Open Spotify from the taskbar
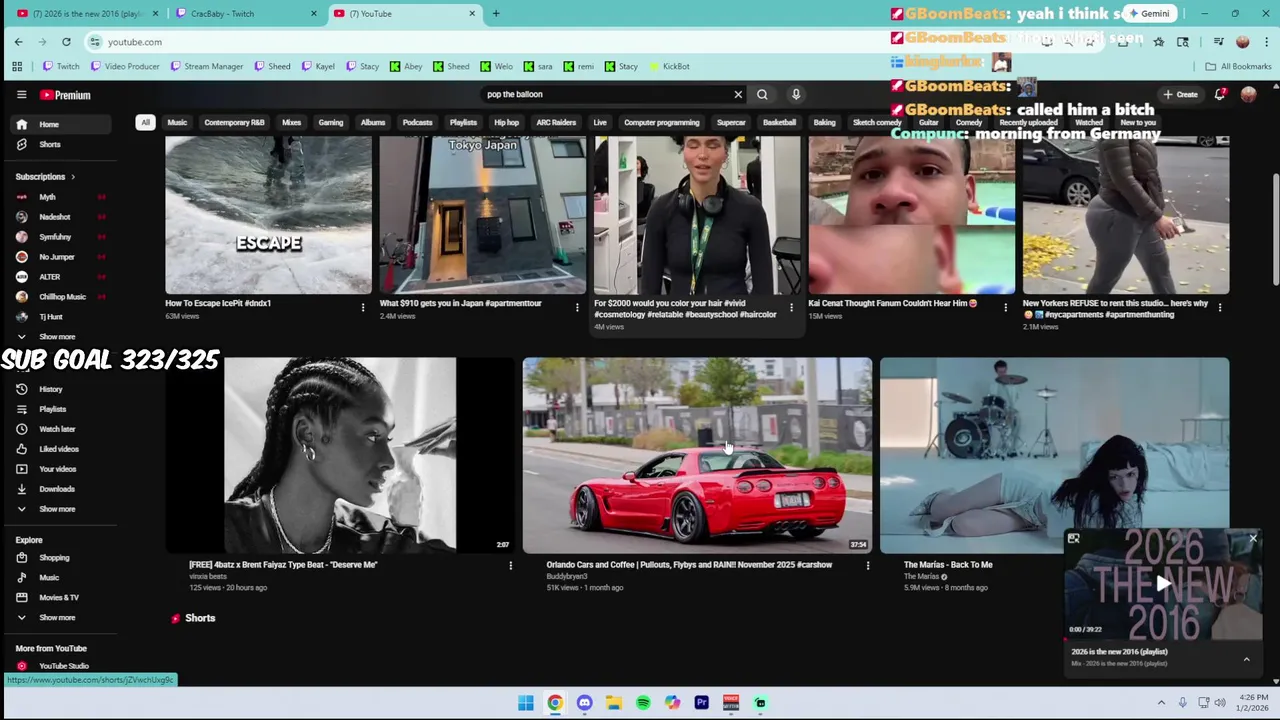1280x720 pixels. 643,703
